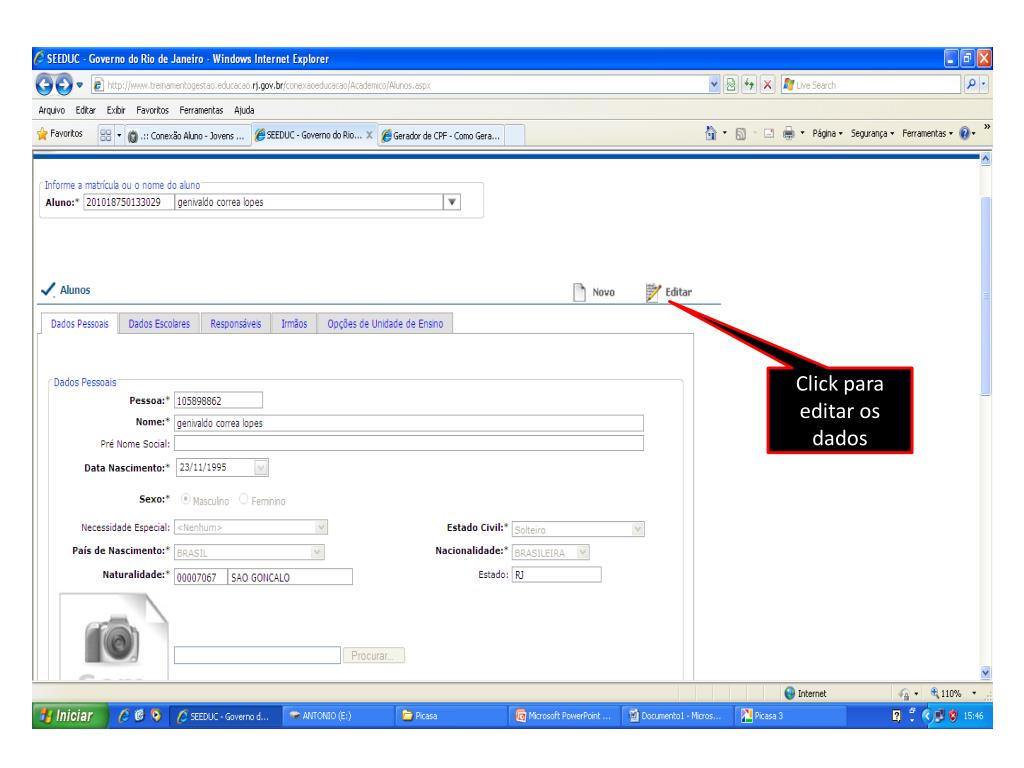Image resolution: width=1024 pixels, height=768 pixels.
Task: Switch to the Responsáveis tab
Action: point(236,324)
